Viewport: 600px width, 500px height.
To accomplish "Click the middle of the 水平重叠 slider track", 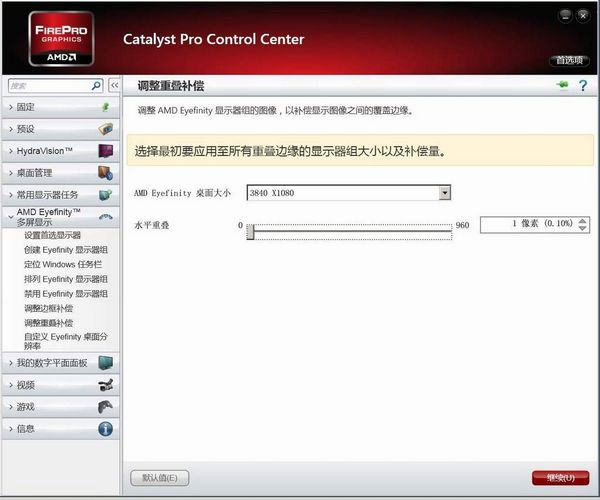I will point(350,231).
